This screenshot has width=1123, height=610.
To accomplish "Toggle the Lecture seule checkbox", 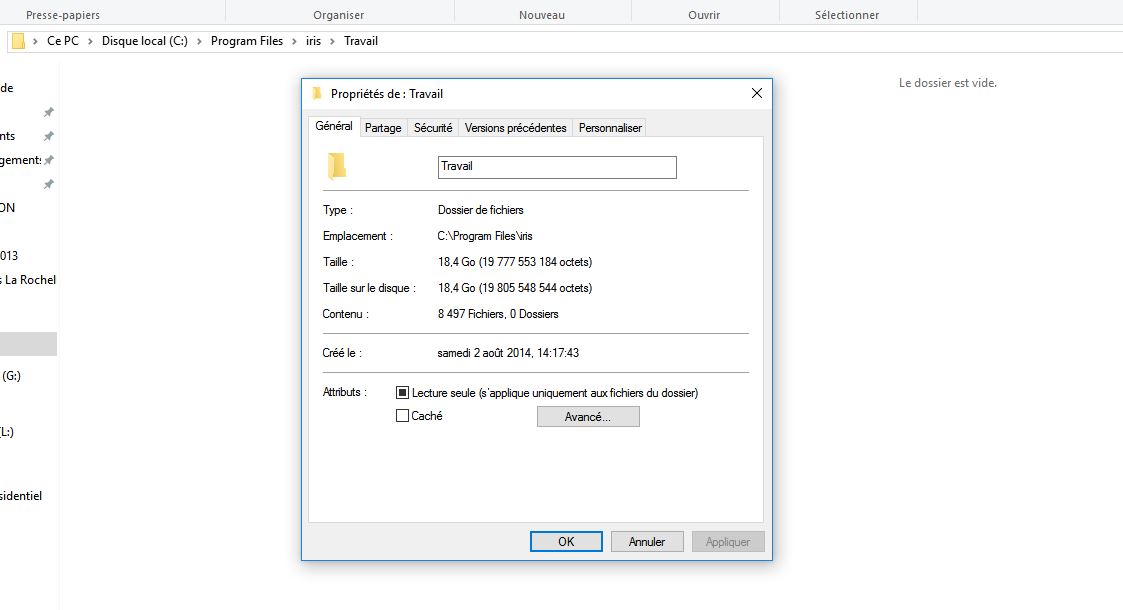I will 403,392.
